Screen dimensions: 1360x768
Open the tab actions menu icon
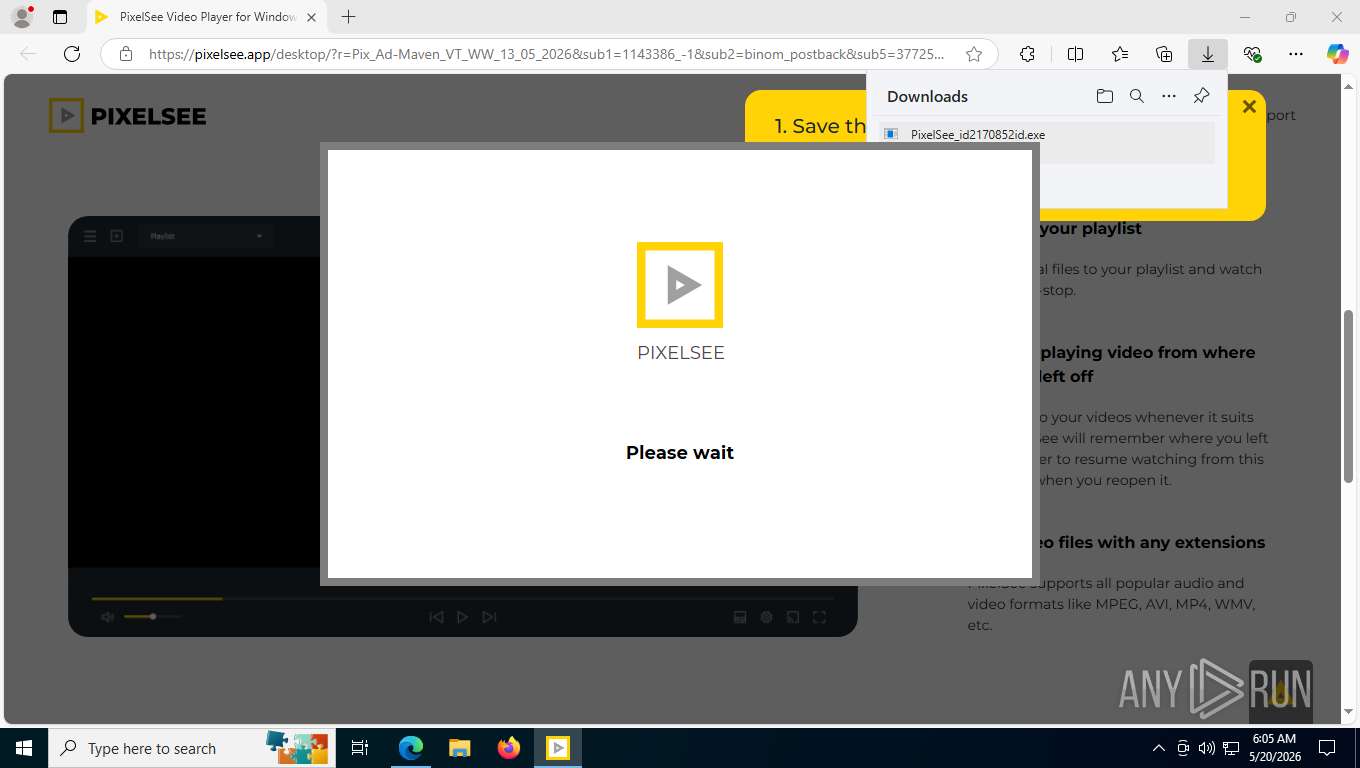(x=60, y=17)
